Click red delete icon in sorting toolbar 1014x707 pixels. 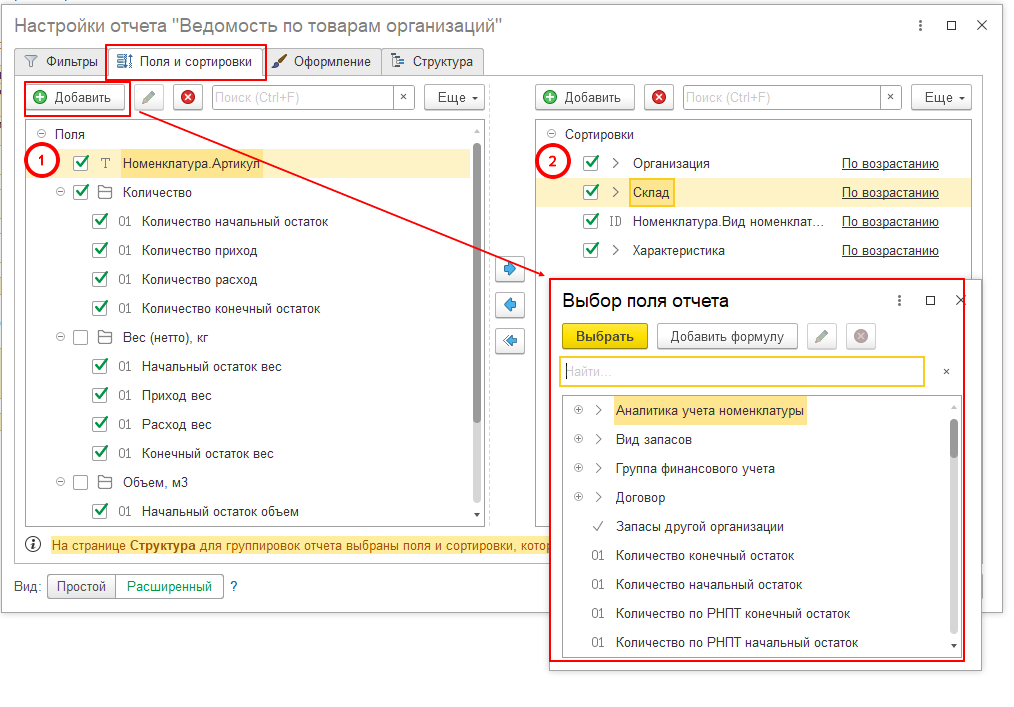point(658,97)
